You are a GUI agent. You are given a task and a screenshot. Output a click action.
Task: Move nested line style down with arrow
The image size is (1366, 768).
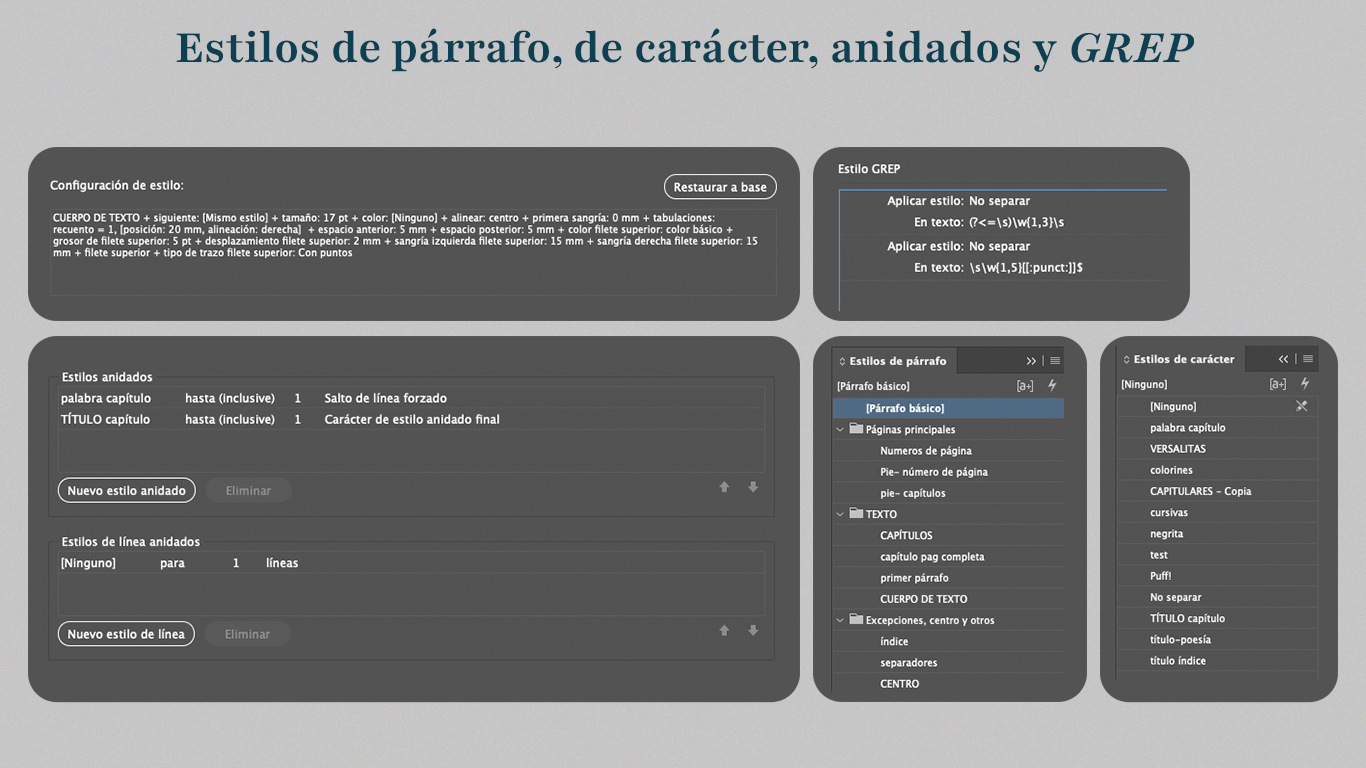[753, 631]
